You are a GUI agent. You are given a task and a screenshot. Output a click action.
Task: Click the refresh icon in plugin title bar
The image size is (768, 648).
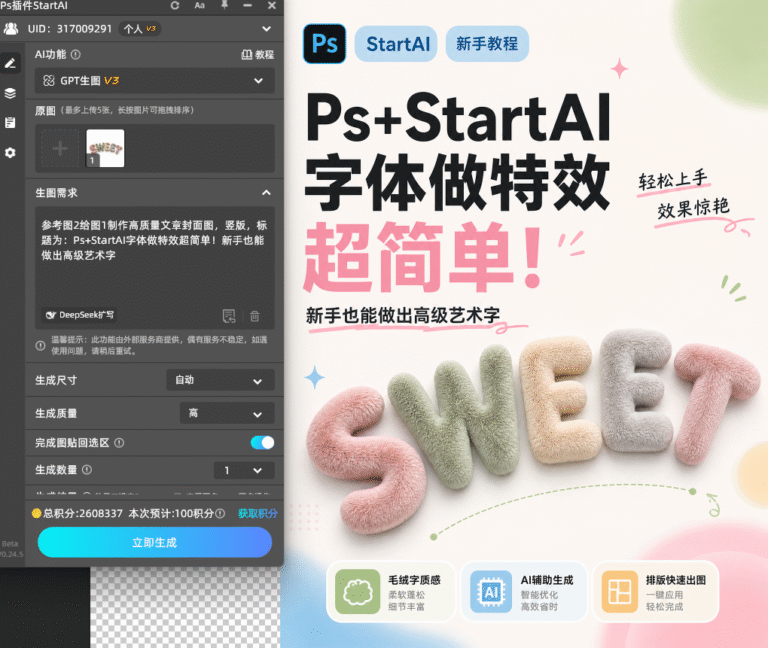coord(175,5)
